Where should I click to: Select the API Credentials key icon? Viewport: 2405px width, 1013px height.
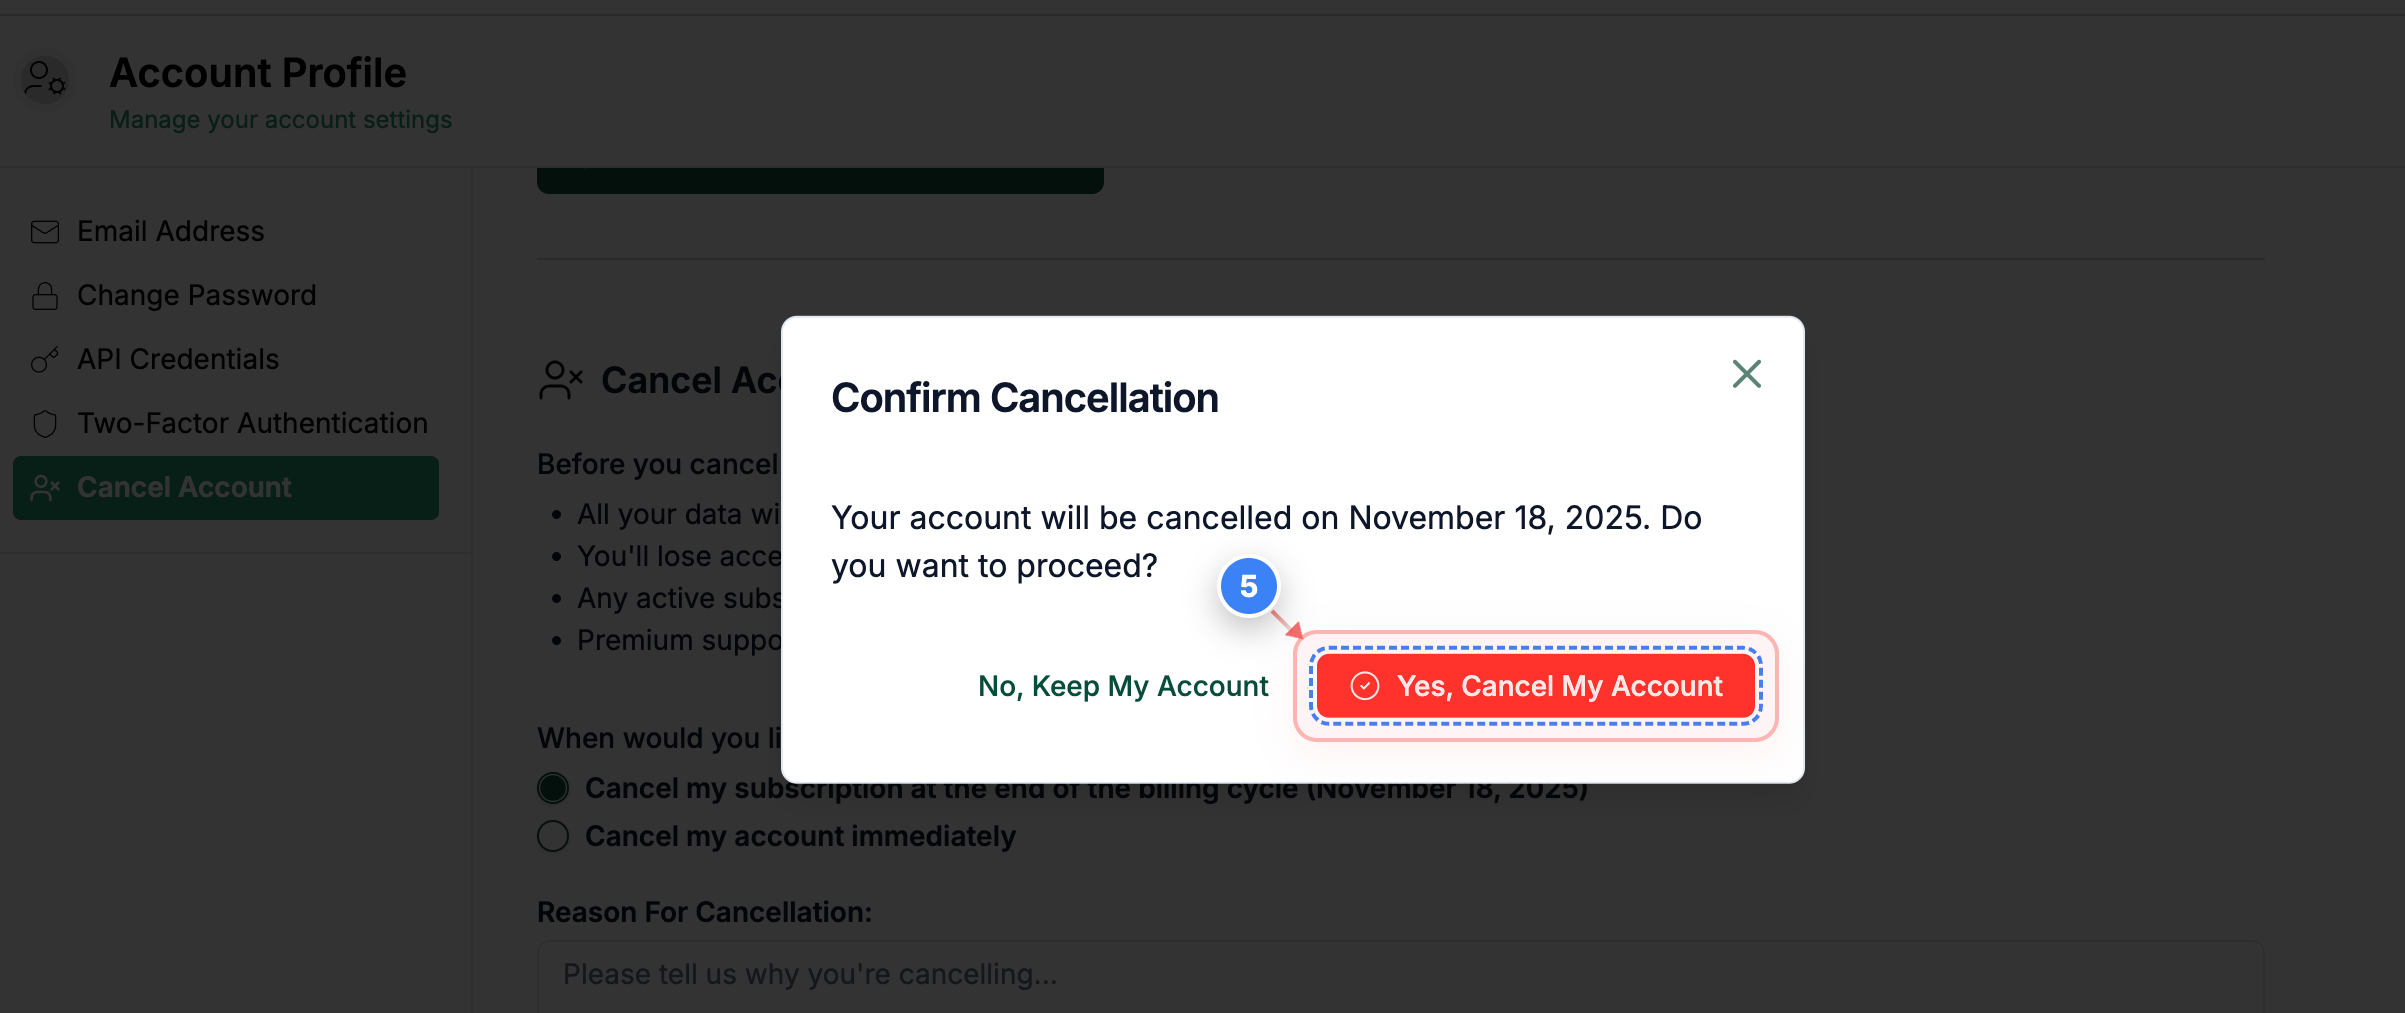click(x=44, y=359)
